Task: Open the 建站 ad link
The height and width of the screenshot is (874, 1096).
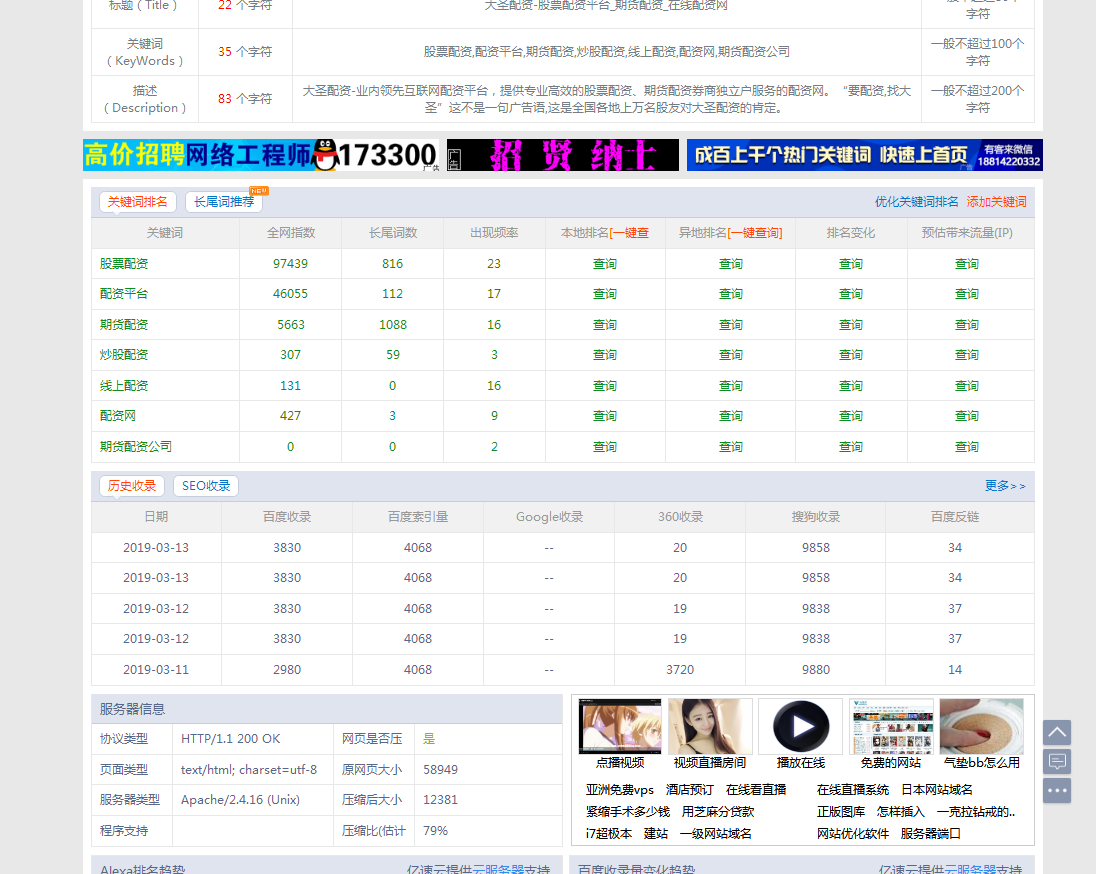Action: [656, 833]
